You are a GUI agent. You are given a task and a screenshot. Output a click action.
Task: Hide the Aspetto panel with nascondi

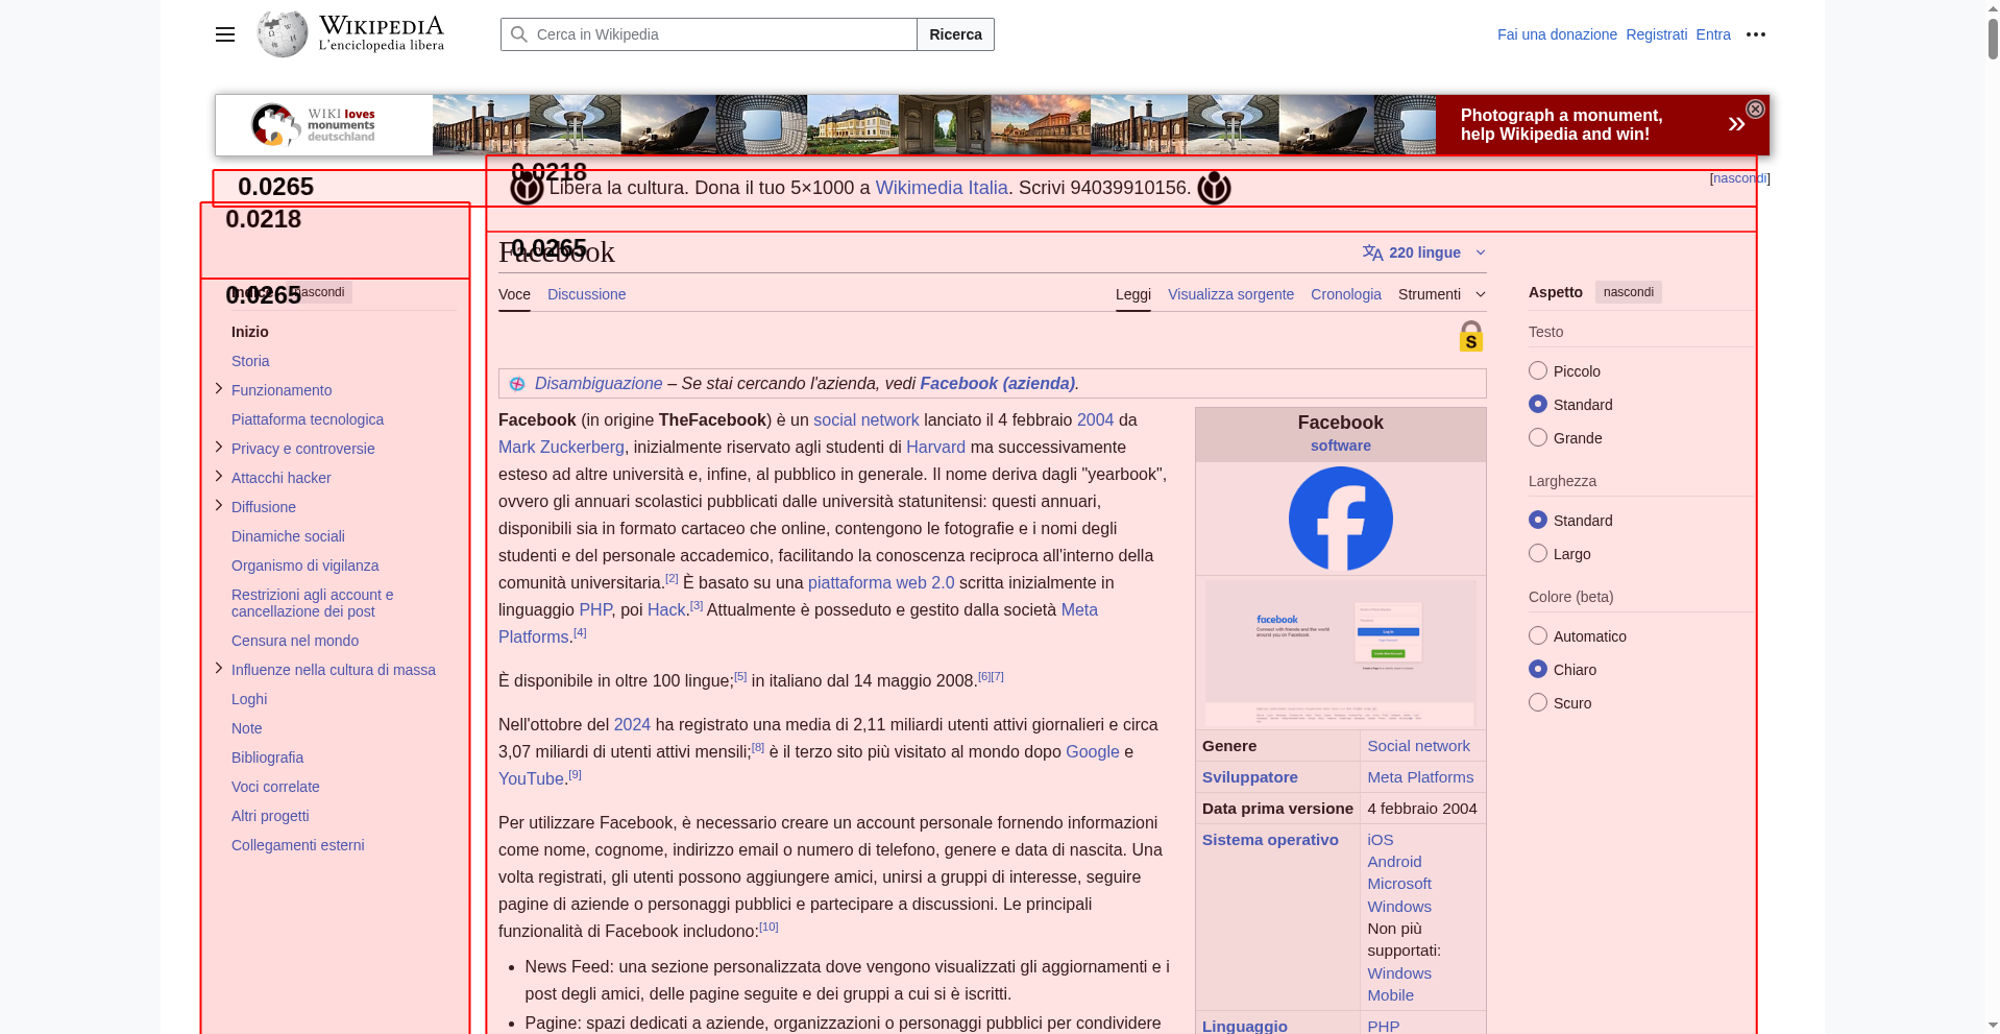click(1628, 292)
